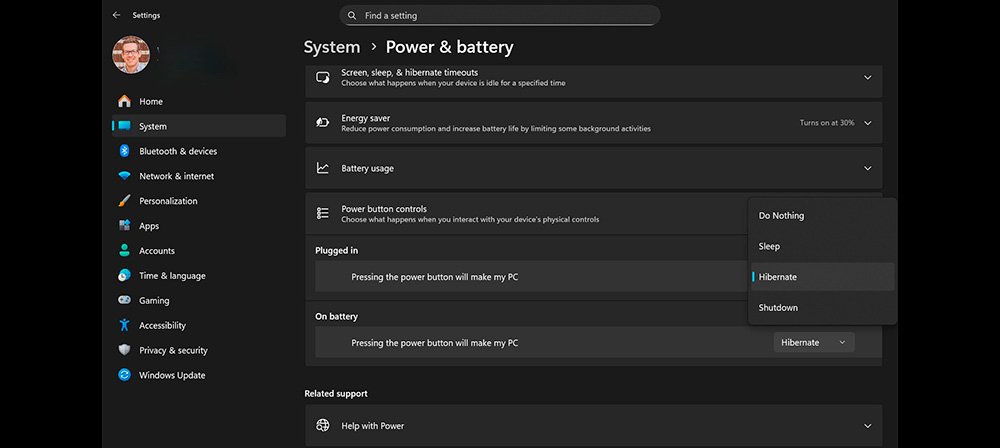The width and height of the screenshot is (1000, 448).
Task: Choose Sleep from the dropdown list
Action: pos(823,246)
